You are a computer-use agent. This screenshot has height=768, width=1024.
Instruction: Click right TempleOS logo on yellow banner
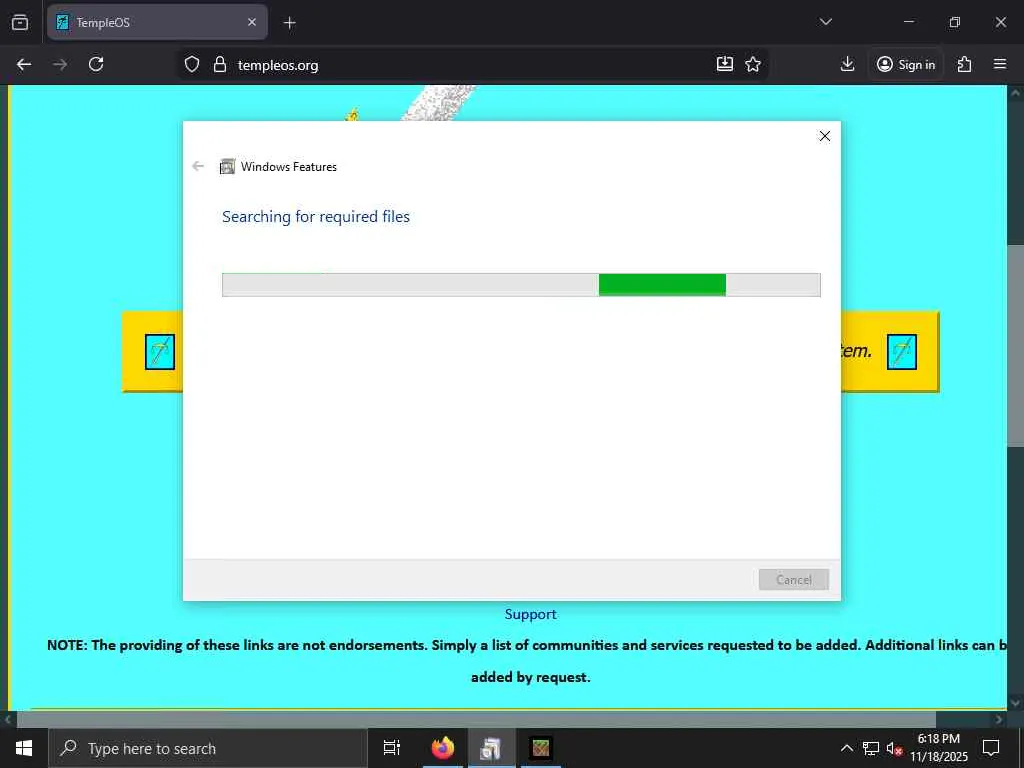pos(902,352)
